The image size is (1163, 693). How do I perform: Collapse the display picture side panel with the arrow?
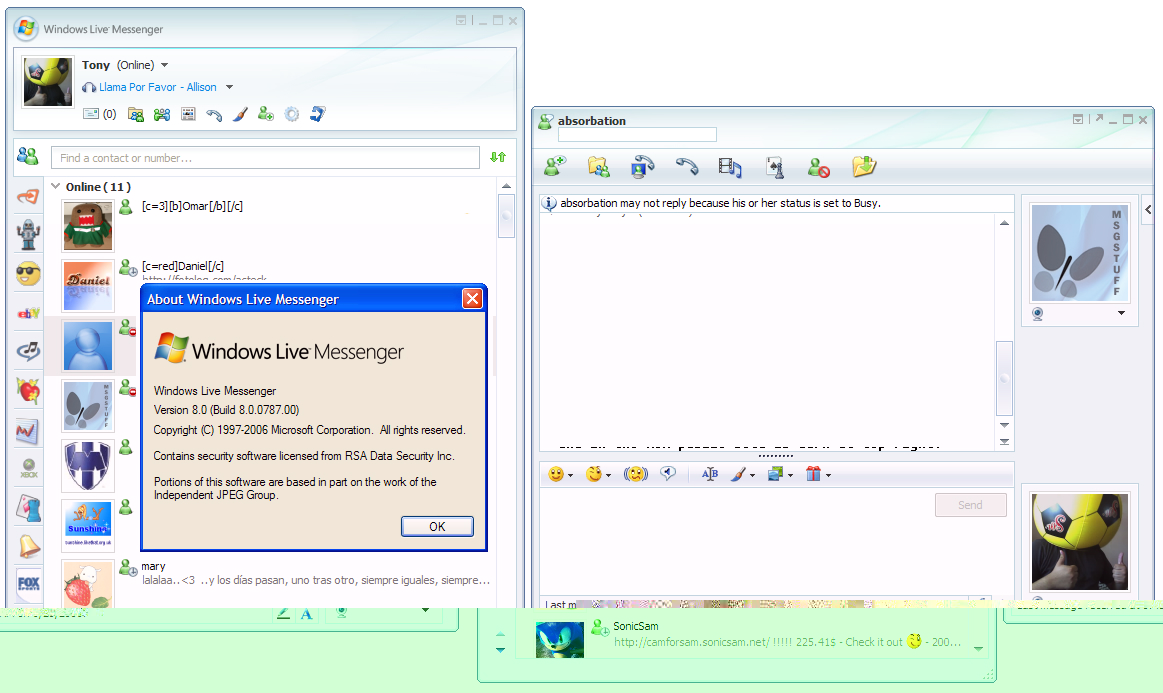click(1148, 210)
